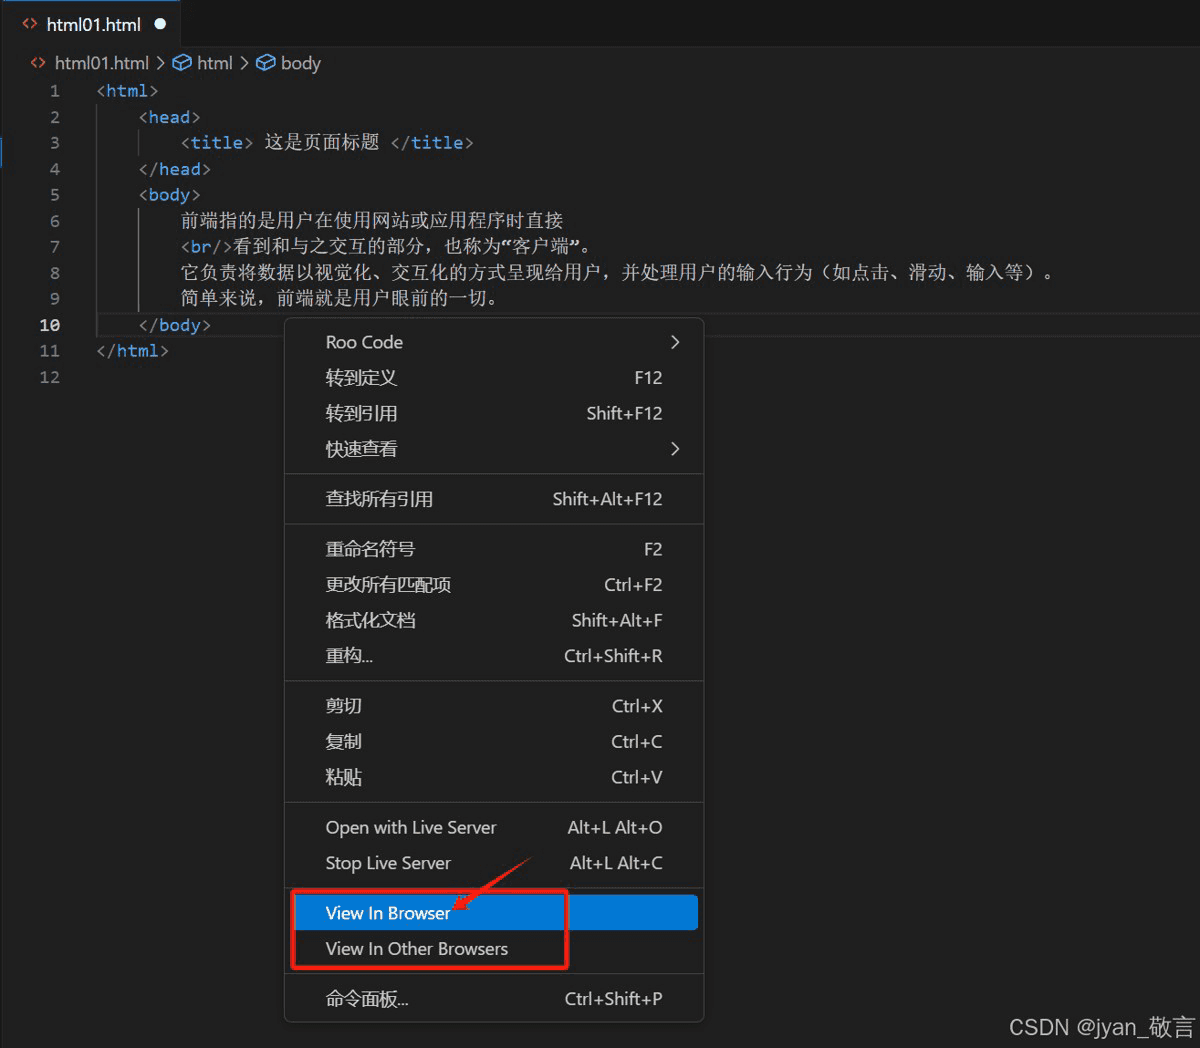Click the html symbol icon in breadcrumb
This screenshot has height=1048, width=1200.
182,63
